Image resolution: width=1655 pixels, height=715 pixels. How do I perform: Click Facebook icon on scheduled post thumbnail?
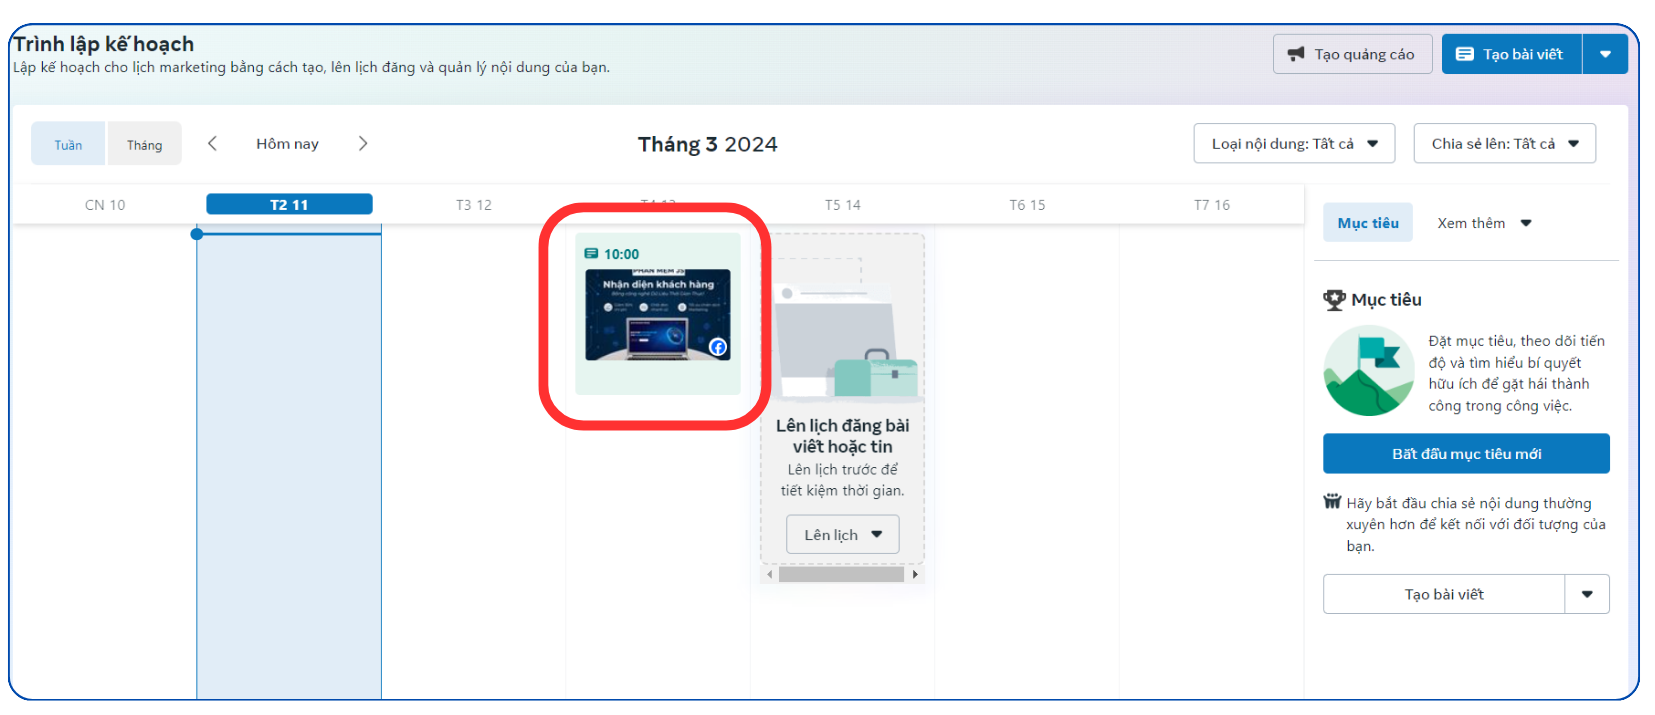[718, 348]
